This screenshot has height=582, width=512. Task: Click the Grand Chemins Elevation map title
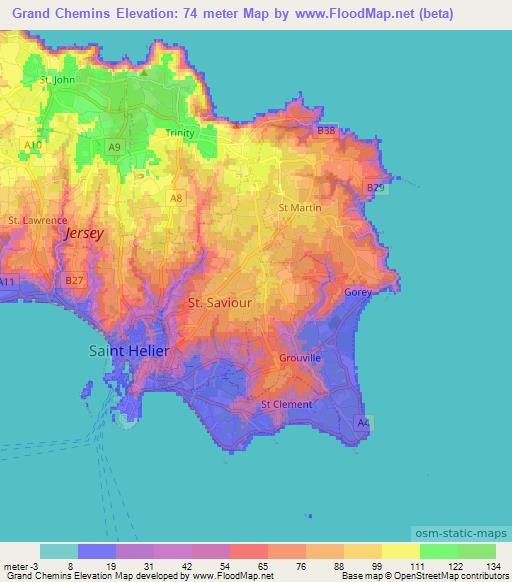point(232,14)
